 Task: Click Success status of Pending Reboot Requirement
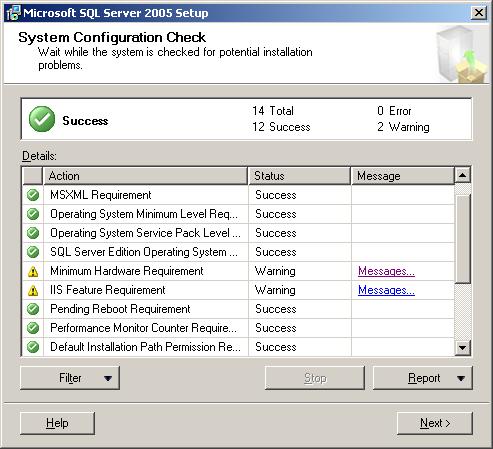pos(276,309)
